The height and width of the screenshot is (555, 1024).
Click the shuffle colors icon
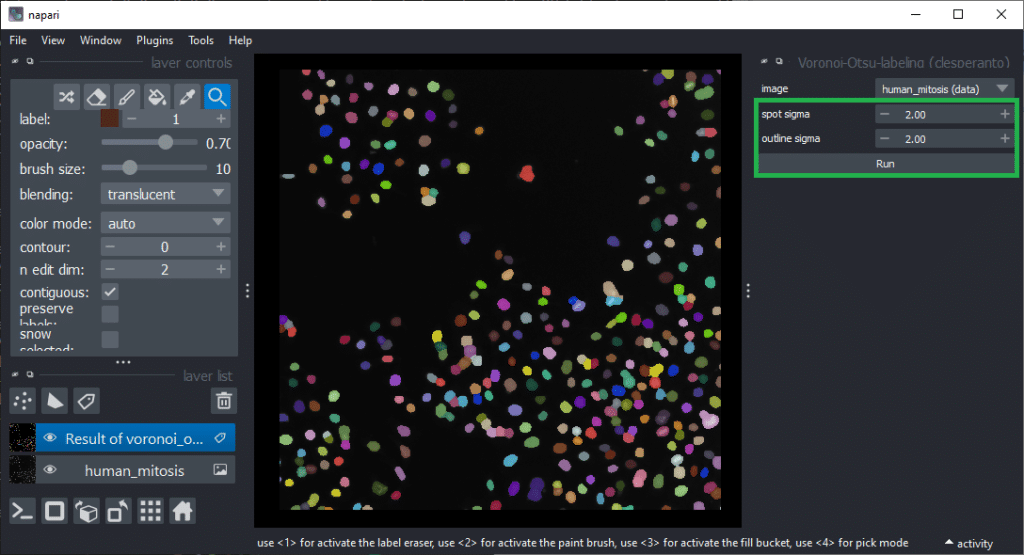click(66, 96)
